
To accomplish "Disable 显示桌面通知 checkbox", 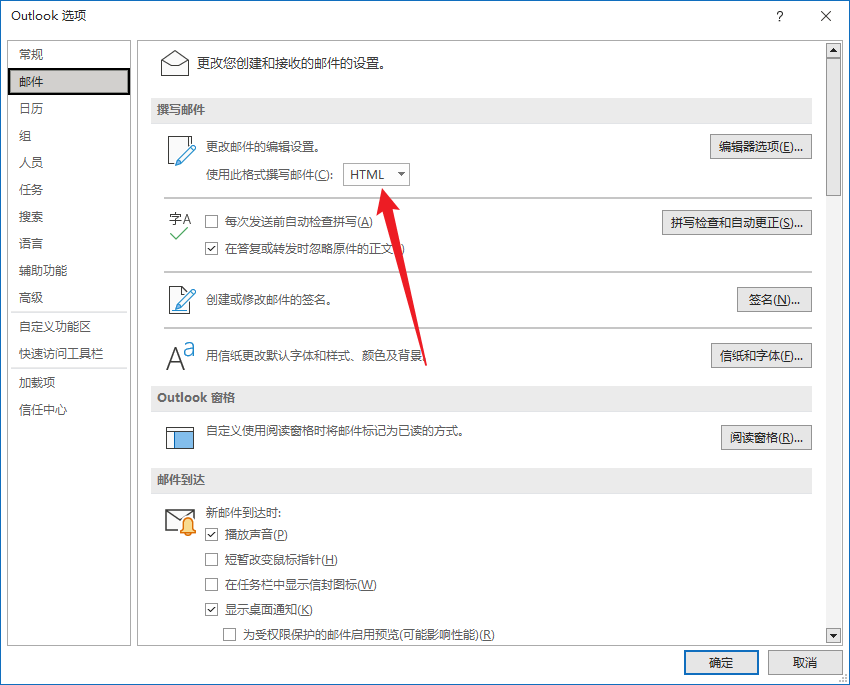I will (211, 610).
